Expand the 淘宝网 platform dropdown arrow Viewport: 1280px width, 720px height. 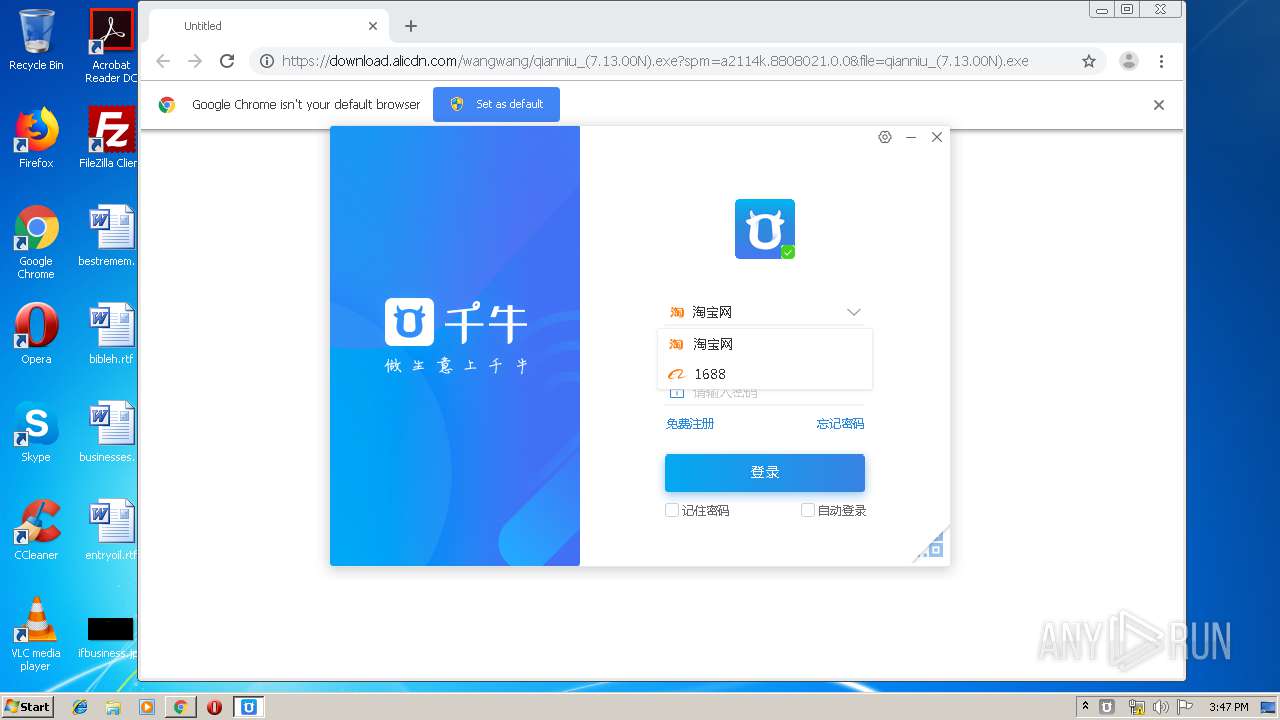click(x=853, y=312)
